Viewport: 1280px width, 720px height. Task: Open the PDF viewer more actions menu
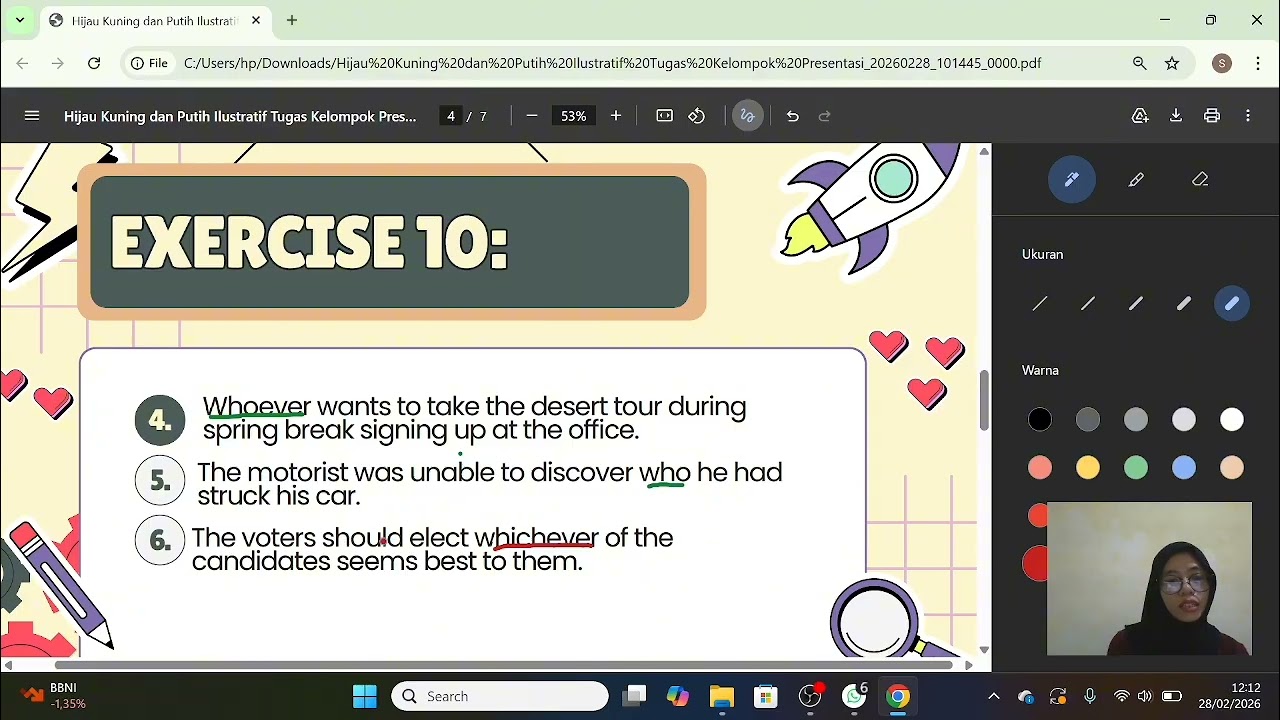(x=1248, y=116)
